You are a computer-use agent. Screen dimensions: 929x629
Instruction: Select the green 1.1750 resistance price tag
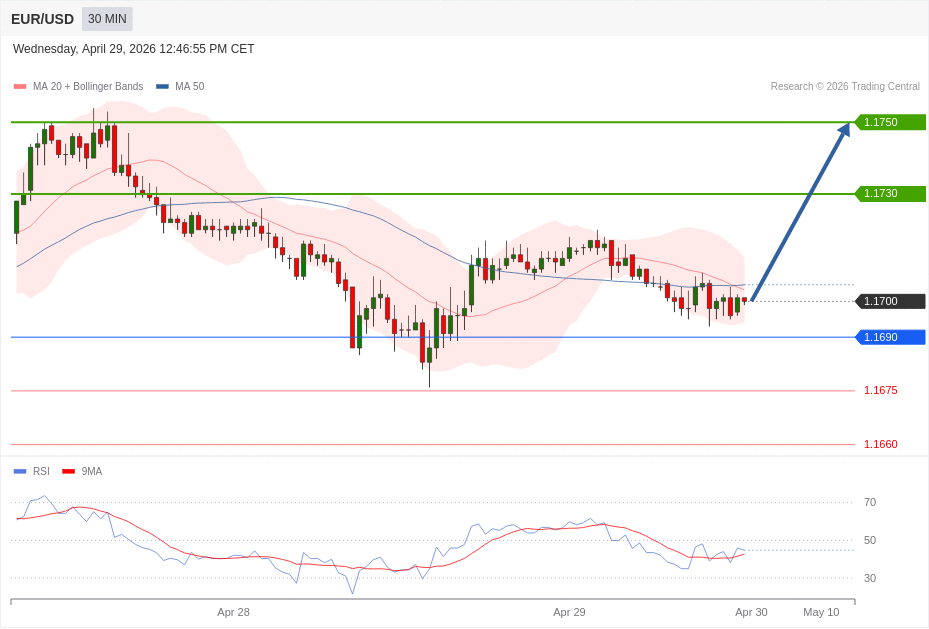pyautogui.click(x=889, y=122)
